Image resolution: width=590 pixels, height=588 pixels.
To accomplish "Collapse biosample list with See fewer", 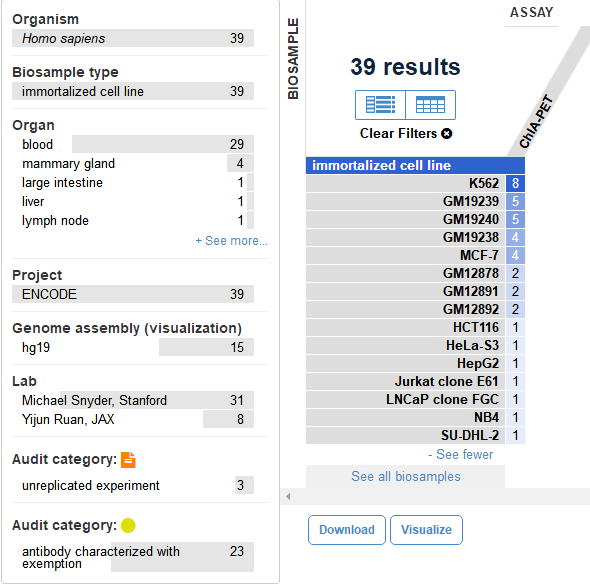I will point(461,454).
